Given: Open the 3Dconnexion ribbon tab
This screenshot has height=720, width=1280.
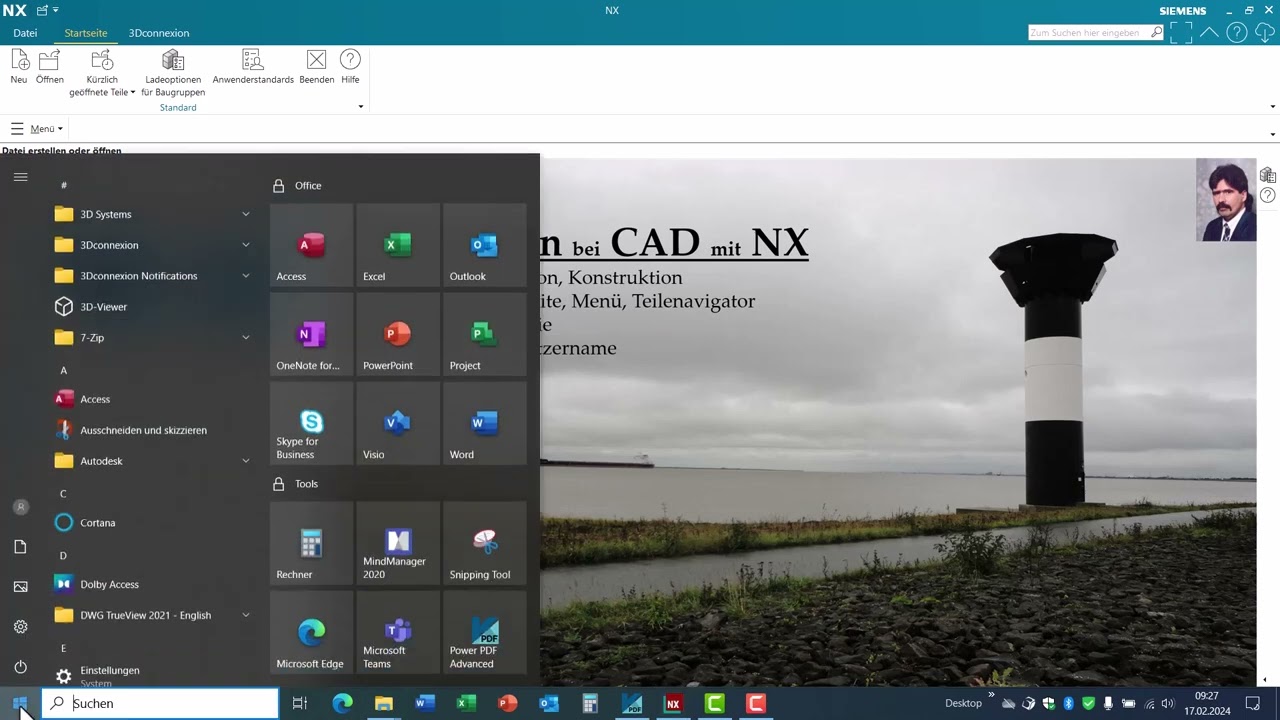Looking at the screenshot, I should [159, 33].
